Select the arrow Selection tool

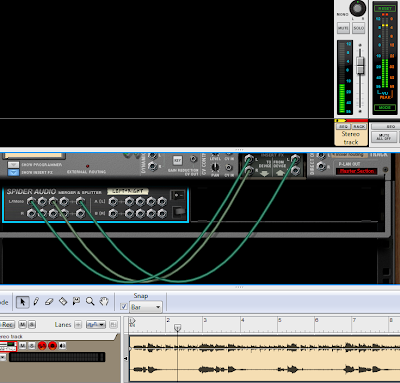click(x=22, y=302)
